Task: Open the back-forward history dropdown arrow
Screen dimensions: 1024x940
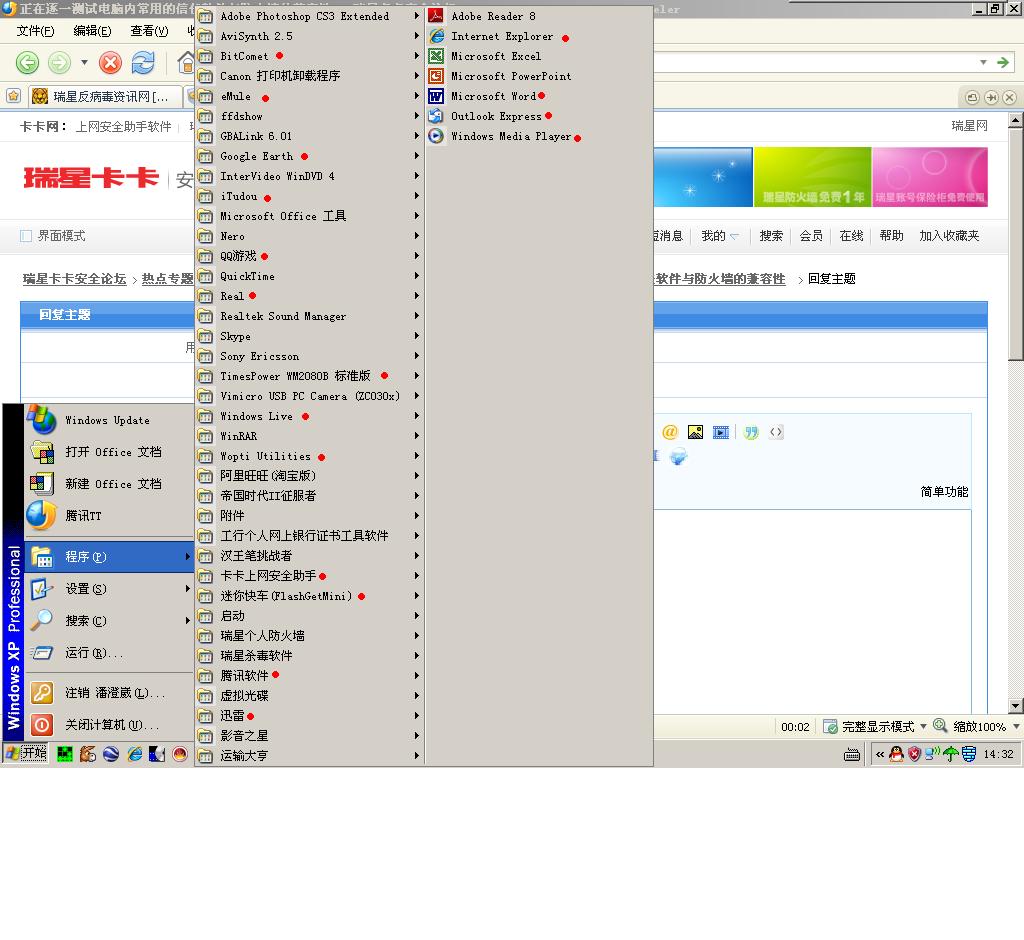Action: click(84, 63)
